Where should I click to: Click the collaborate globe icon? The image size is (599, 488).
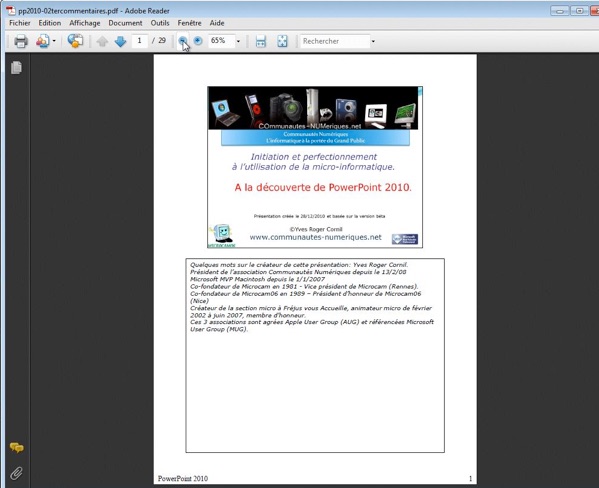pos(75,41)
